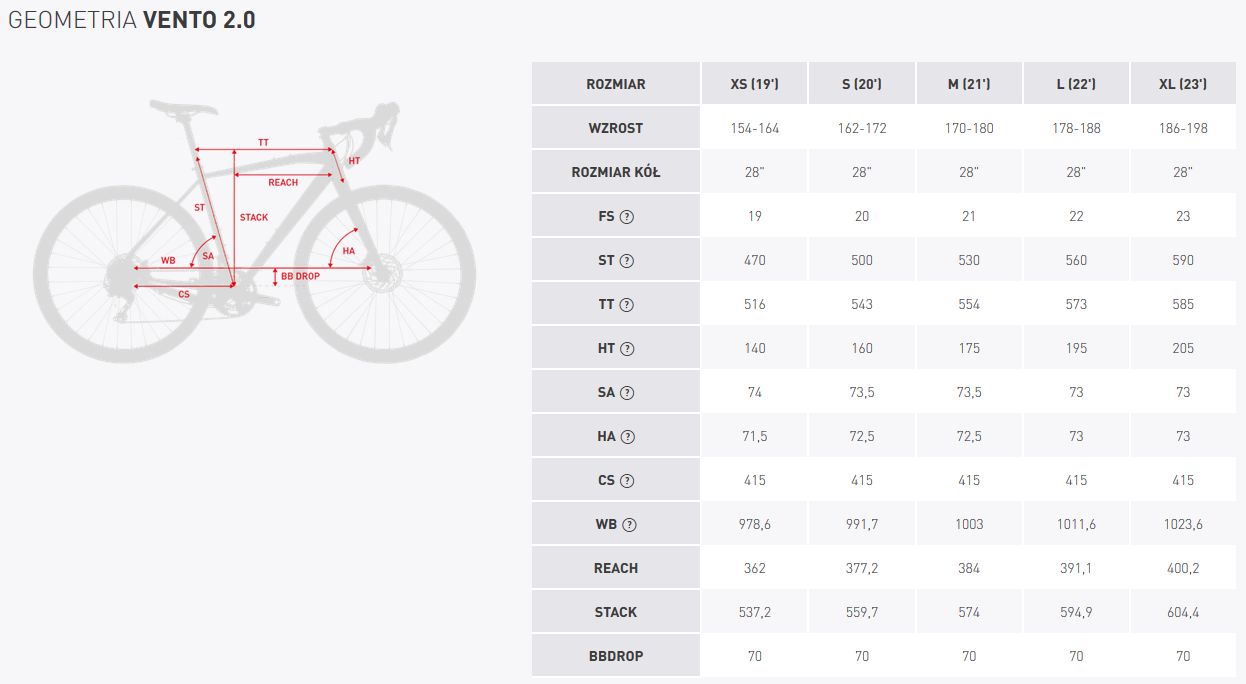The image size is (1246, 684).
Task: Open the CS help icon
Action: pos(627,480)
